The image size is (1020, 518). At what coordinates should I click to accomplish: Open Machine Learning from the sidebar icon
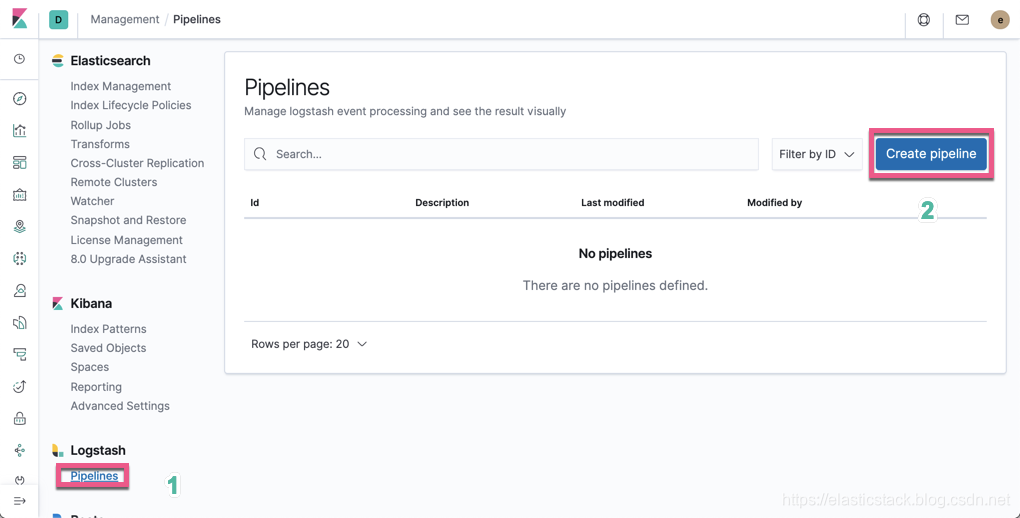[x=20, y=258]
